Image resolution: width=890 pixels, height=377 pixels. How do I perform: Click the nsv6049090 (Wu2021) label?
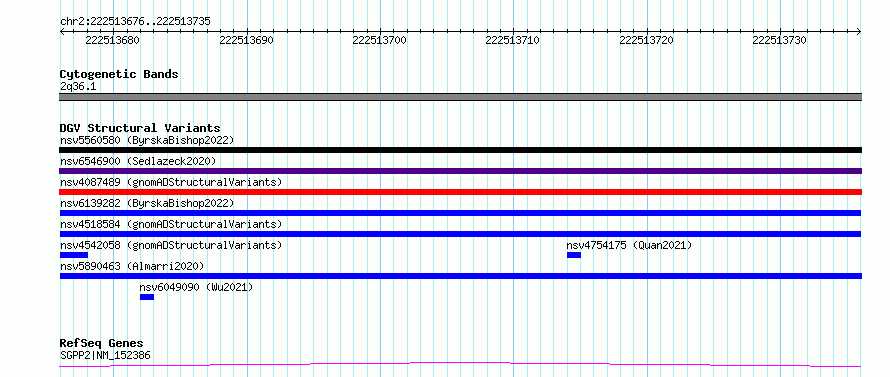(x=196, y=287)
